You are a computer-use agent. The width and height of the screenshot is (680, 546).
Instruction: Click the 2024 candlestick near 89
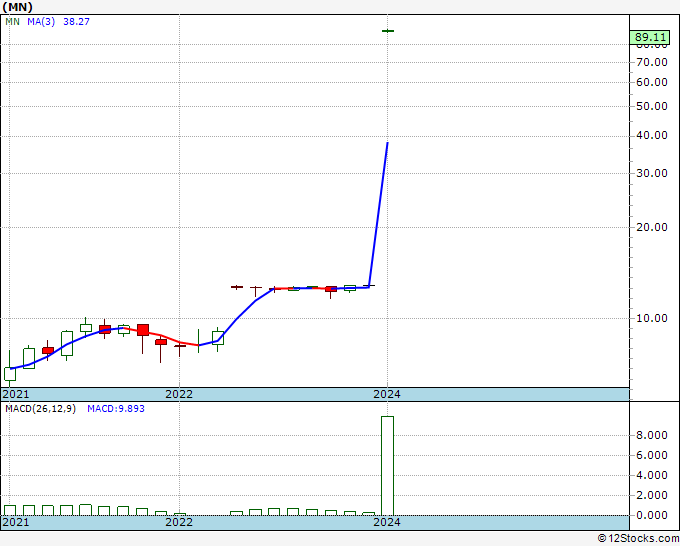pos(388,31)
